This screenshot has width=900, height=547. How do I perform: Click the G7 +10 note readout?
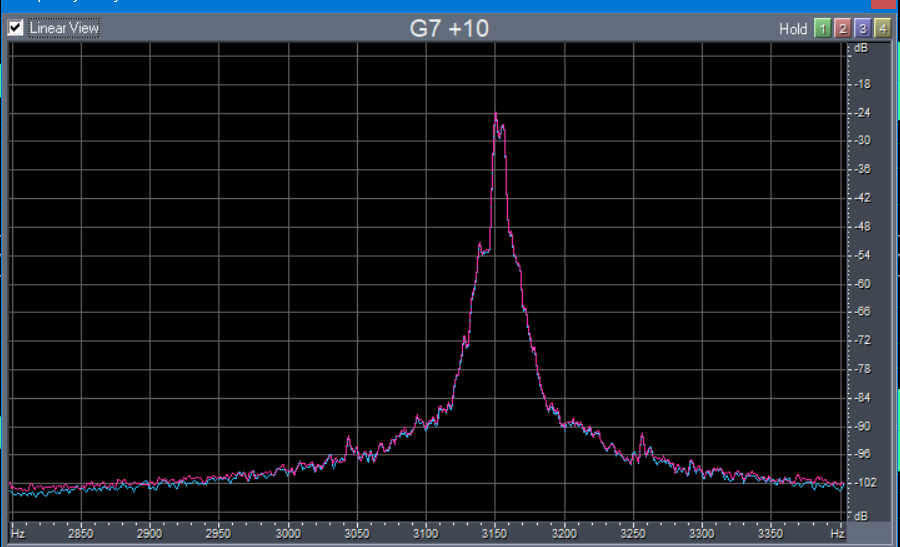point(449,28)
